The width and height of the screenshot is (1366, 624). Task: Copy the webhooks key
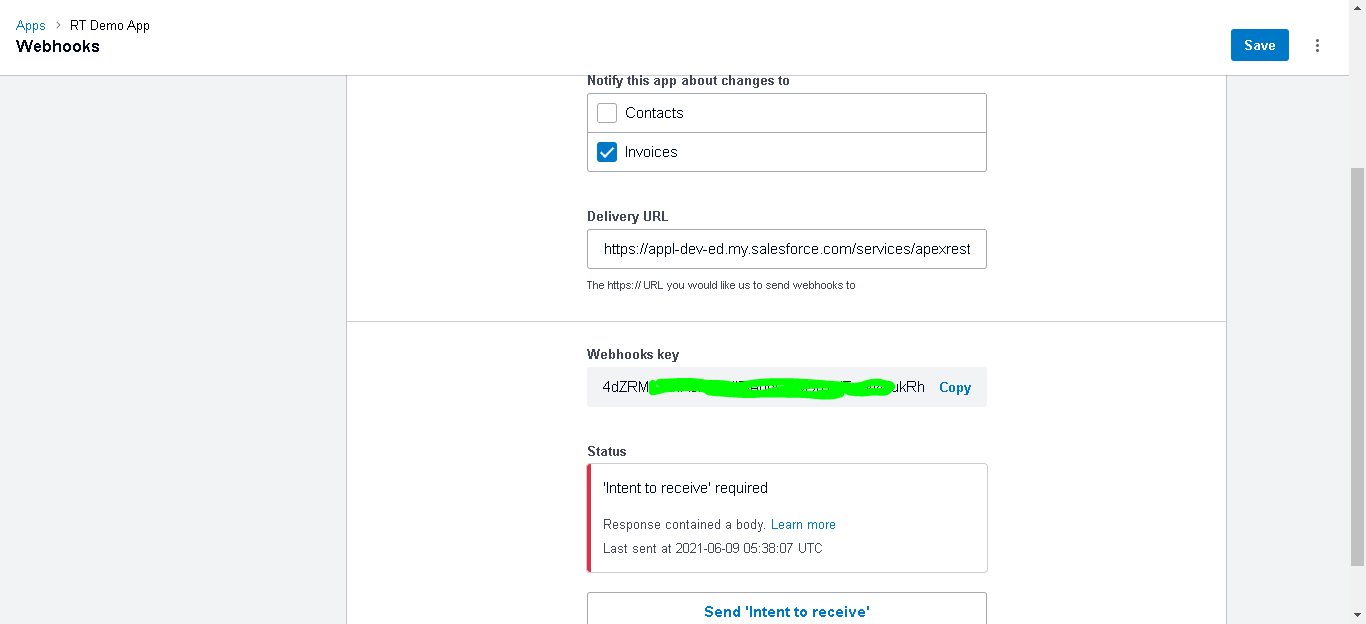click(954, 388)
